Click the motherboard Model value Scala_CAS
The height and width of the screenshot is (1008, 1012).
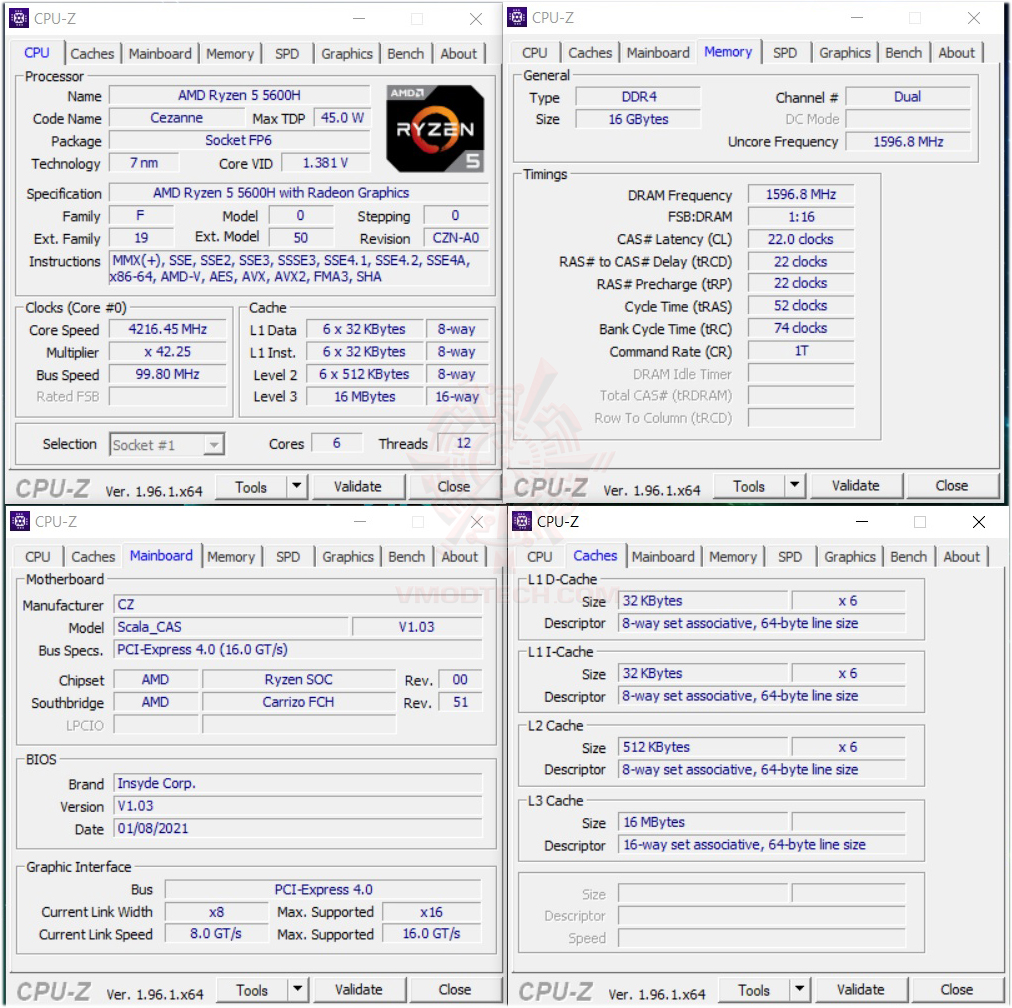(x=231, y=627)
